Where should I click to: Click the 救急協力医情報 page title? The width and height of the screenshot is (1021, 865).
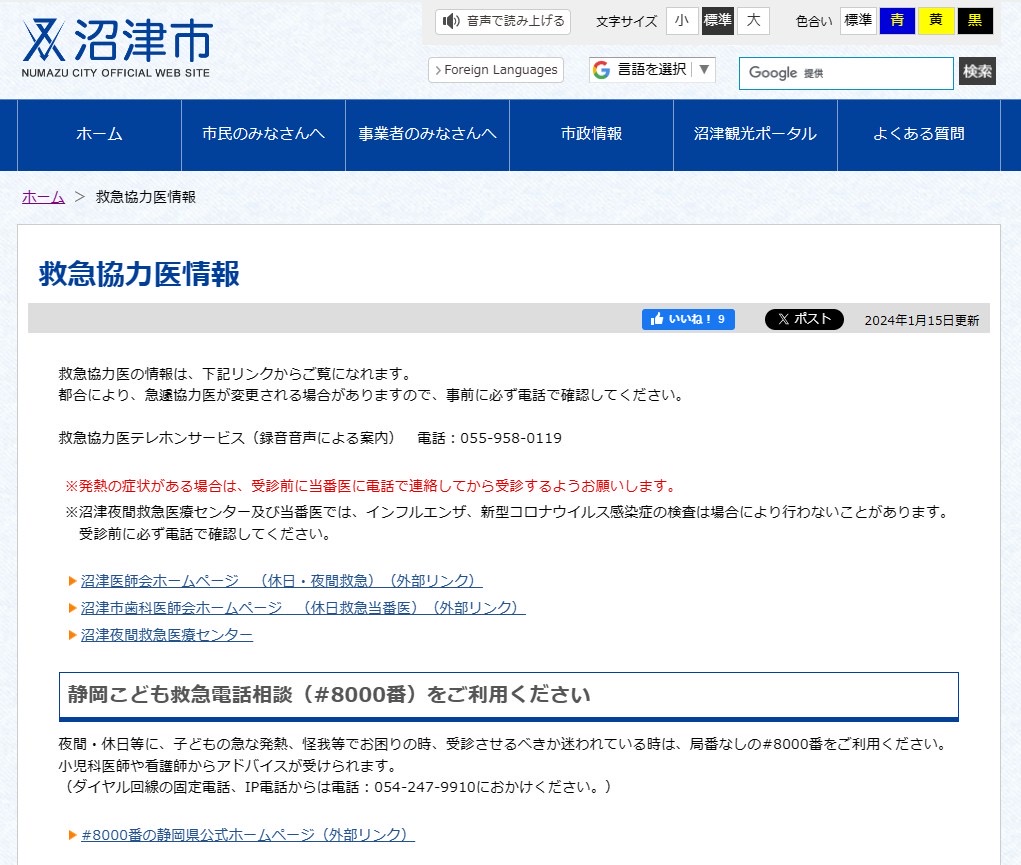coord(139,274)
